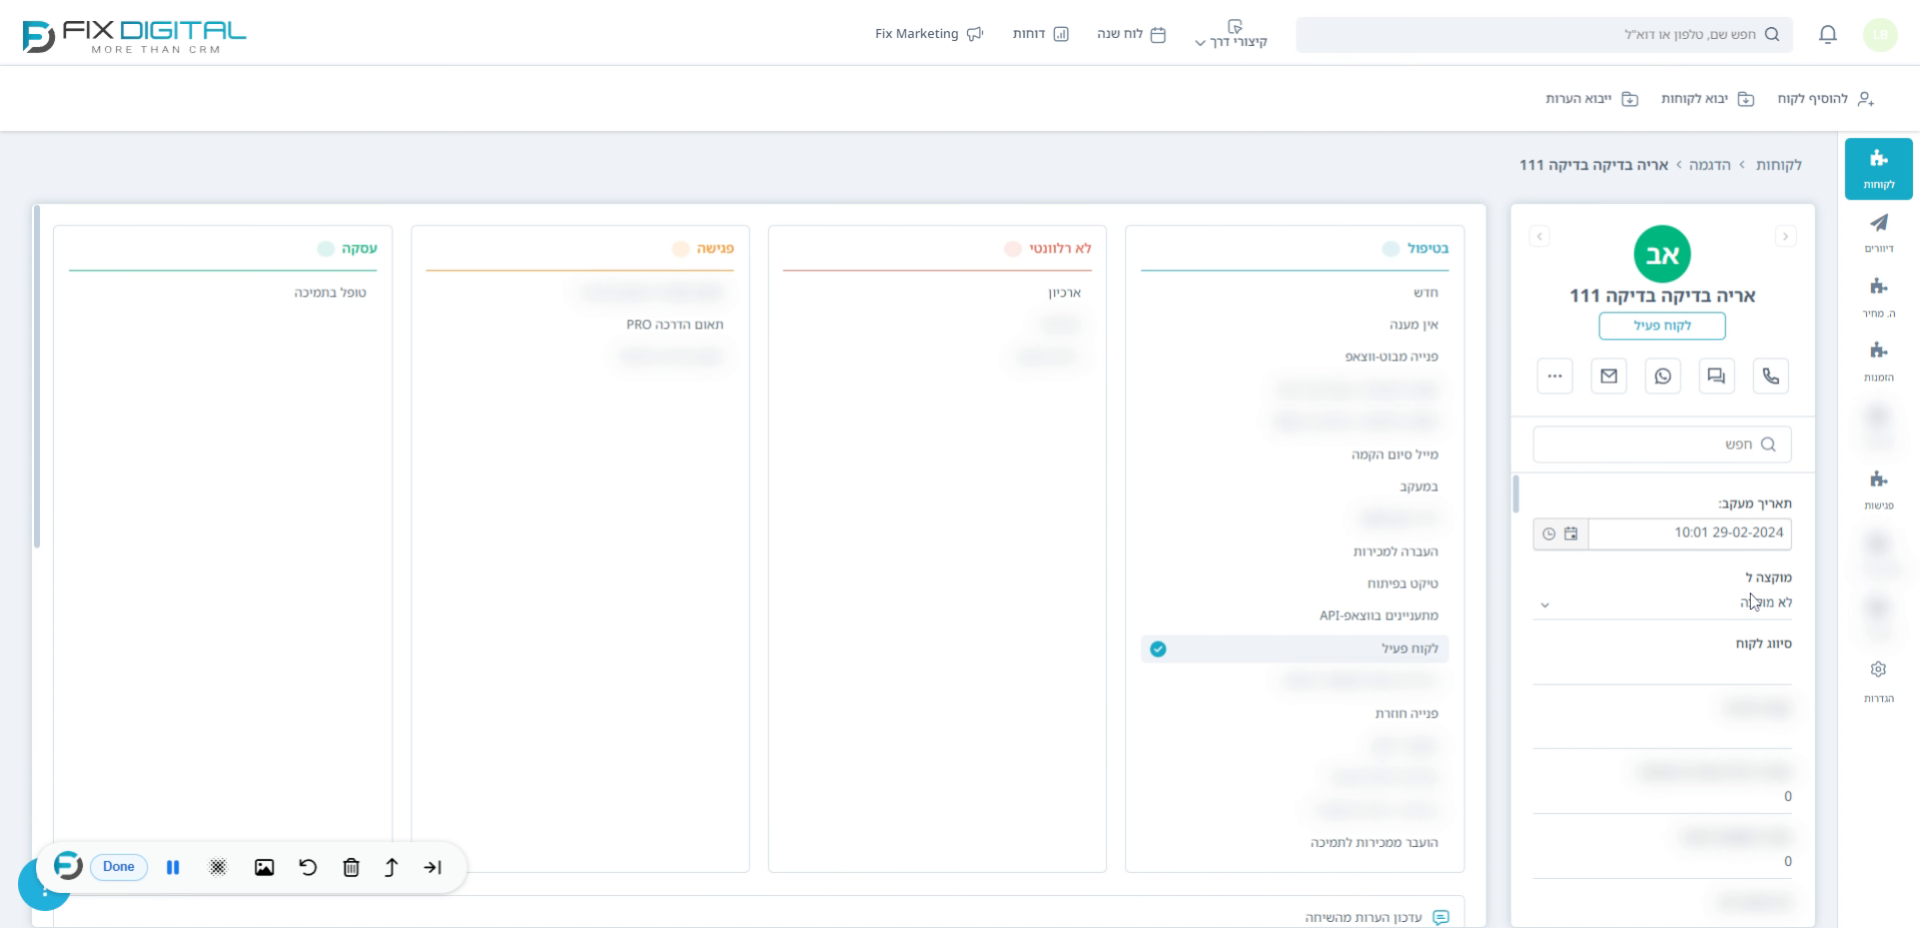This screenshot has height=928, width=1920.
Task: Open the date picker calendar icon
Action: click(x=1571, y=534)
